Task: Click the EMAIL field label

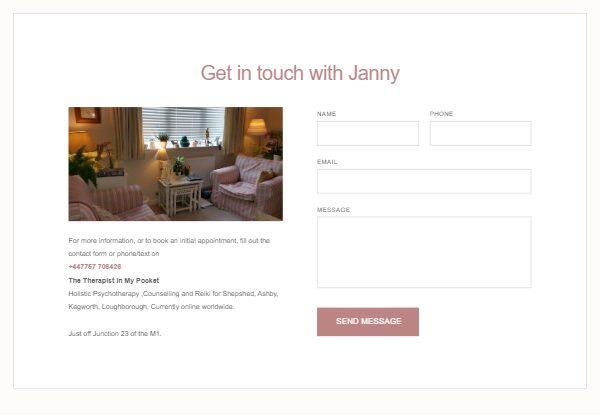Action: coord(327,162)
